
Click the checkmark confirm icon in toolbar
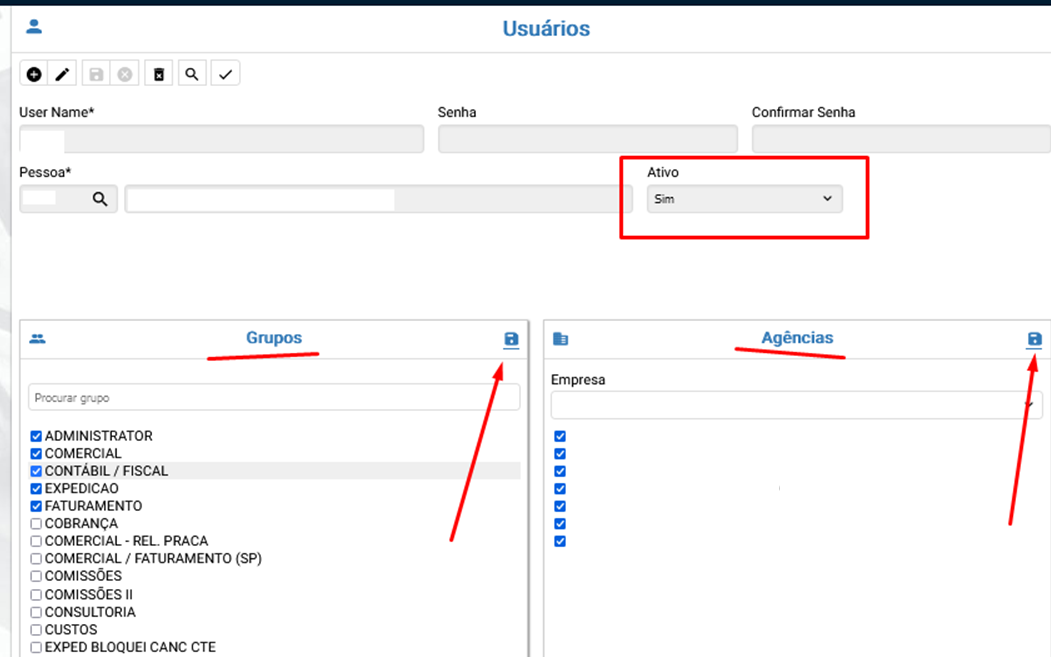(225, 74)
